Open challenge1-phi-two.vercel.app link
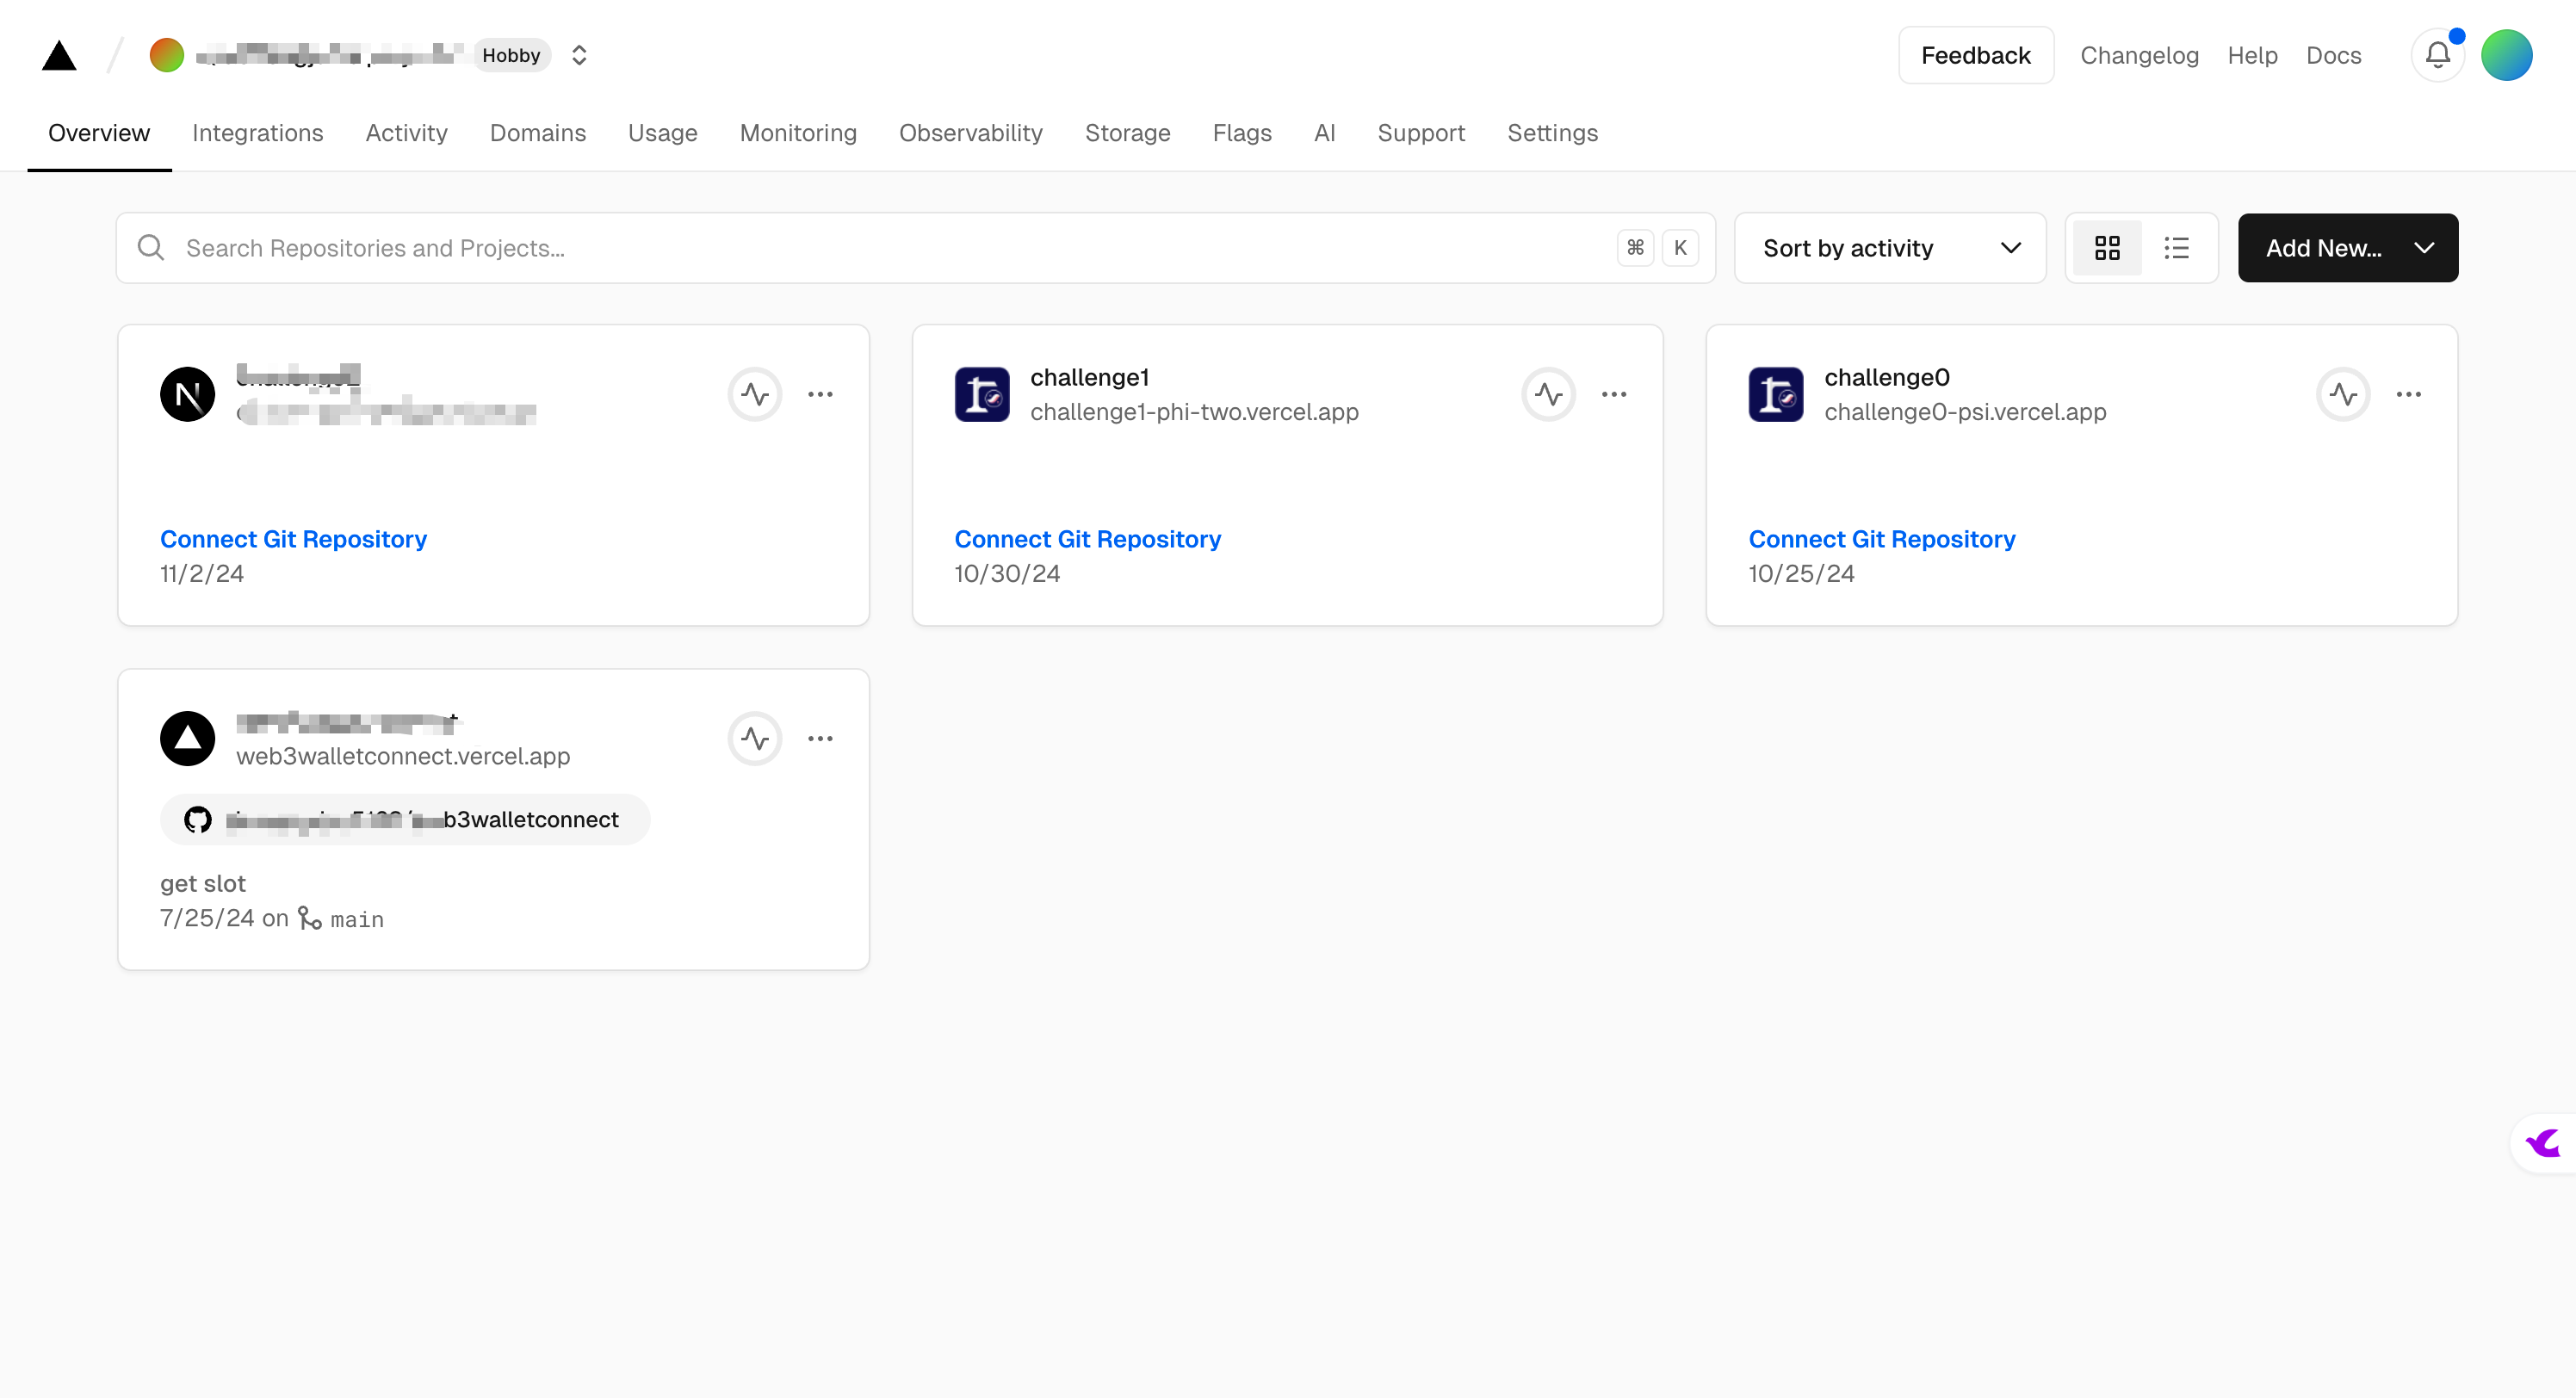 point(1194,412)
